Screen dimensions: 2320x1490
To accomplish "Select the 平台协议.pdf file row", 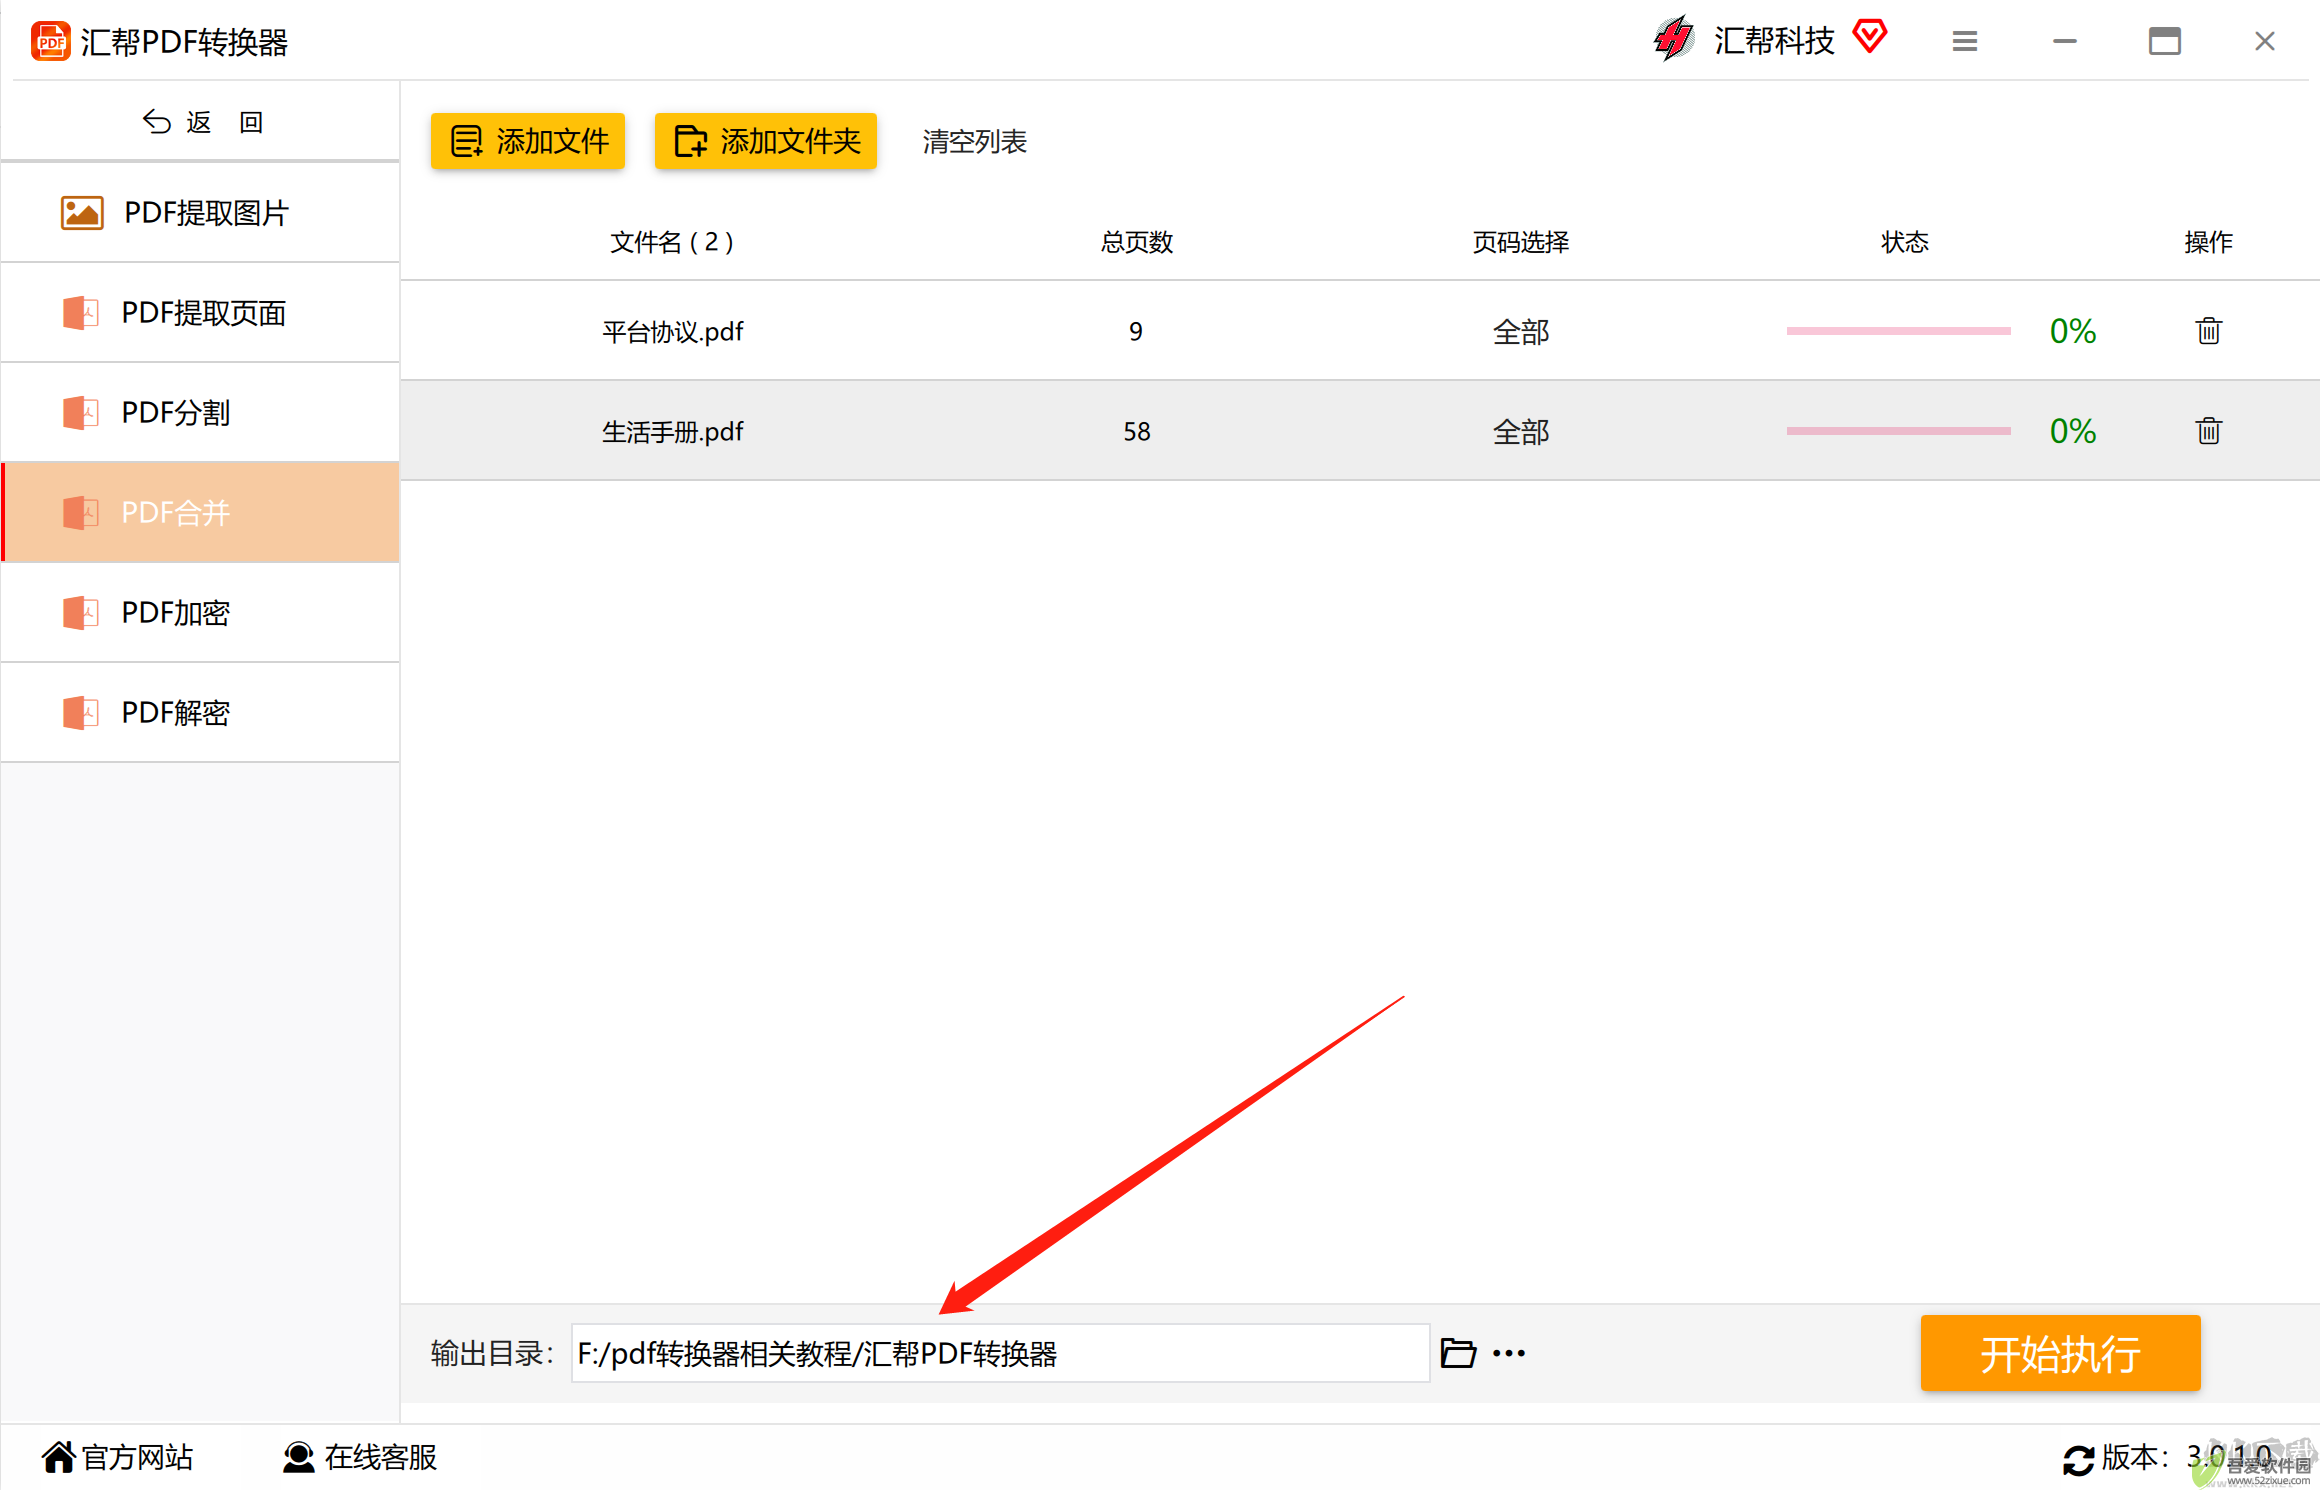I will (x=1360, y=331).
